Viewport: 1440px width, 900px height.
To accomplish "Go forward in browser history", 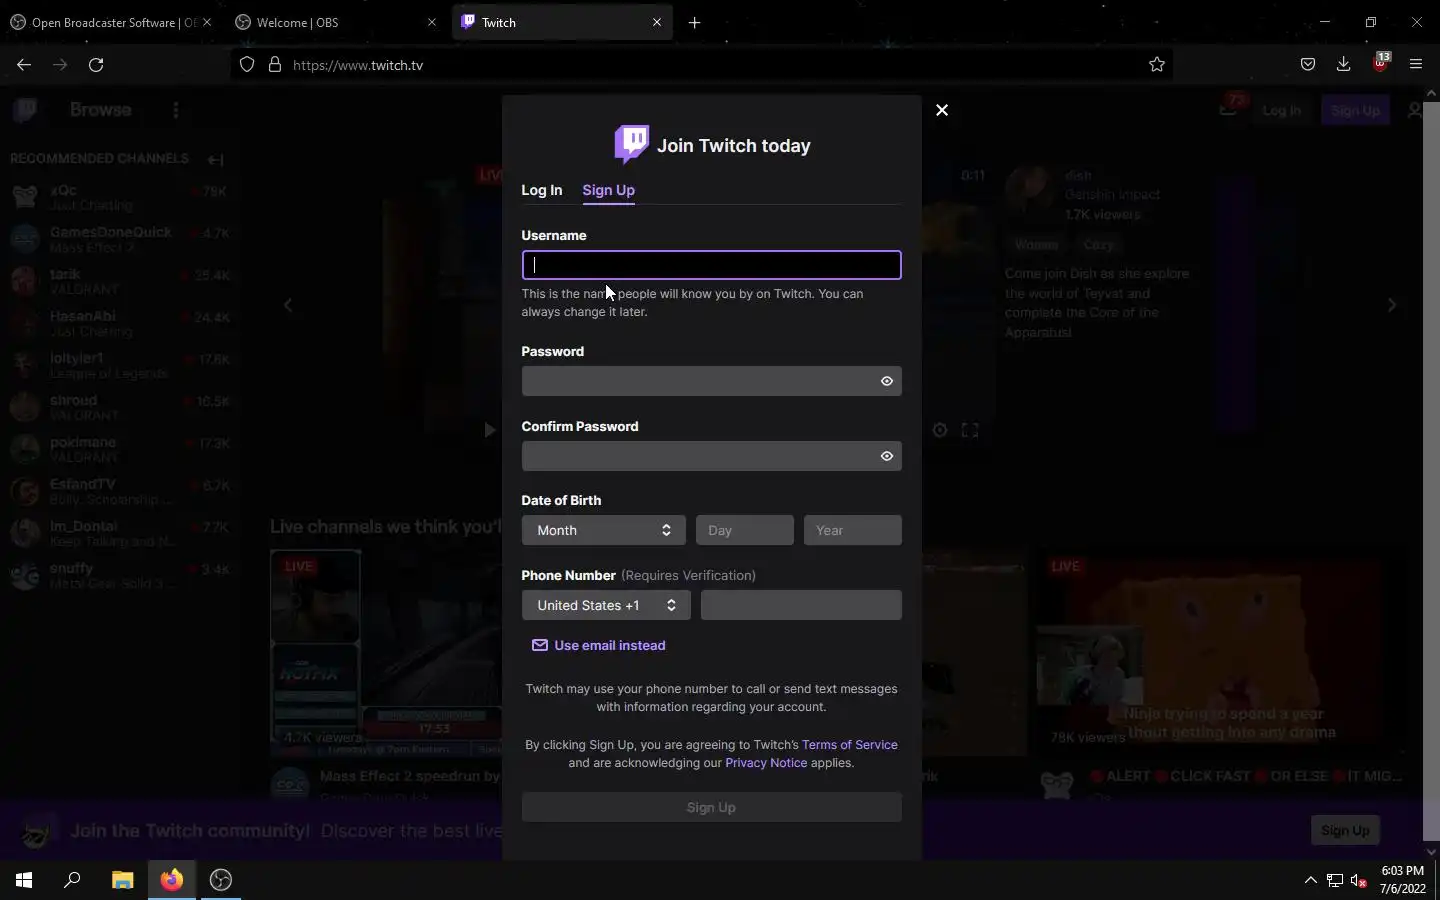I will coord(60,64).
